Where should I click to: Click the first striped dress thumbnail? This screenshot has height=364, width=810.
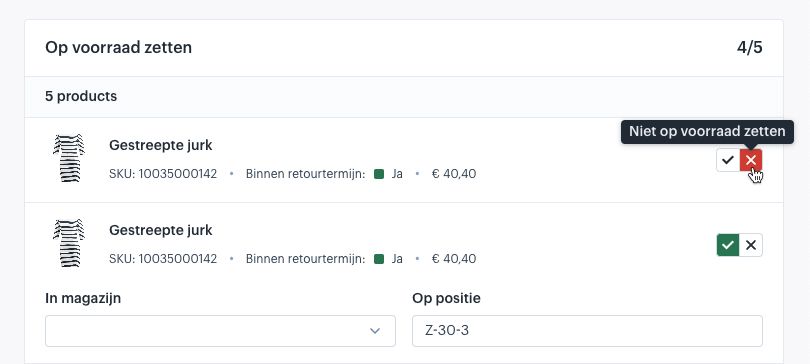[69, 158]
